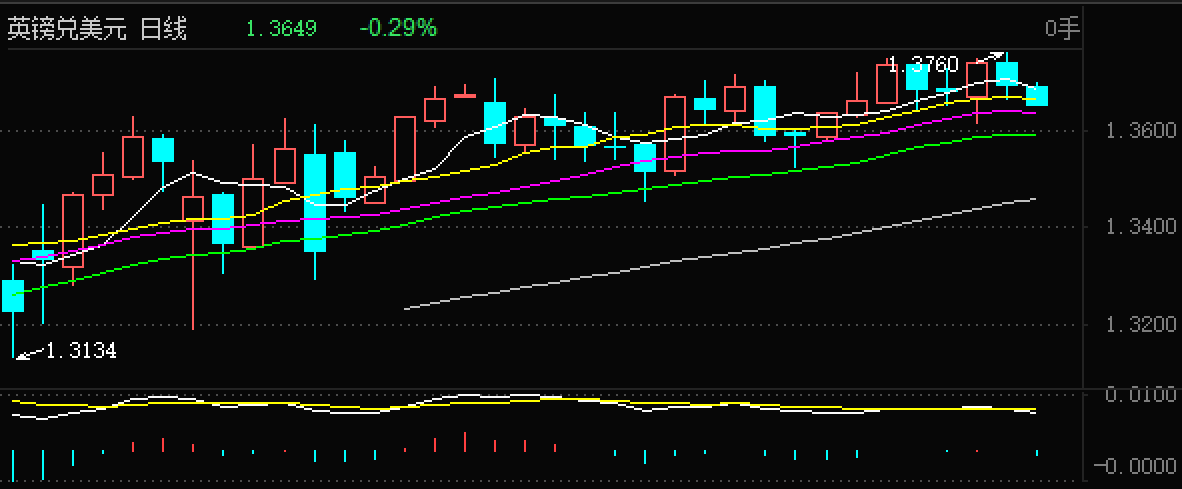The image size is (1182, 489).
Task: Click the 1.3200 price axis label
Action: (1141, 325)
